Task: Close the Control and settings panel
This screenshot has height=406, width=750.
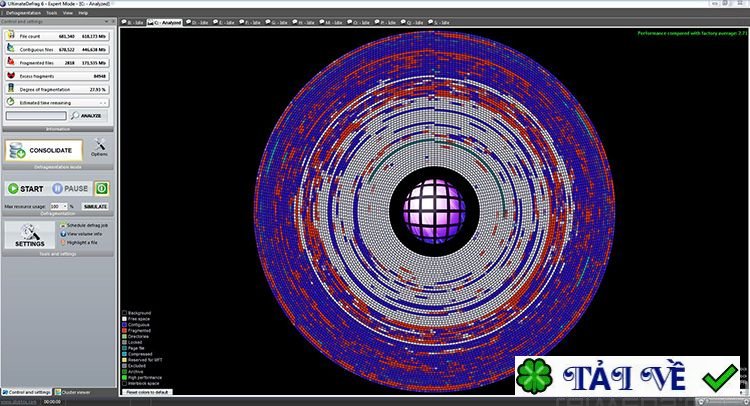Action: 113,22
